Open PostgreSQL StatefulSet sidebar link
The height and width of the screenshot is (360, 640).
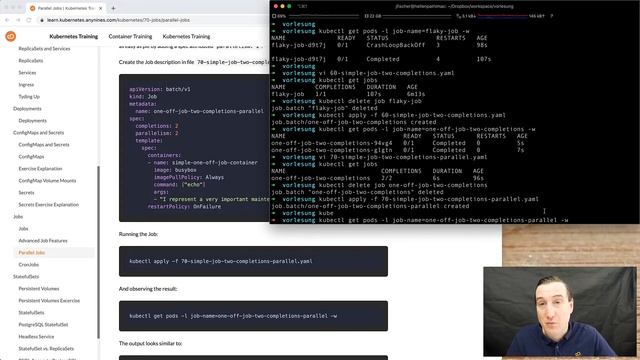coord(43,325)
